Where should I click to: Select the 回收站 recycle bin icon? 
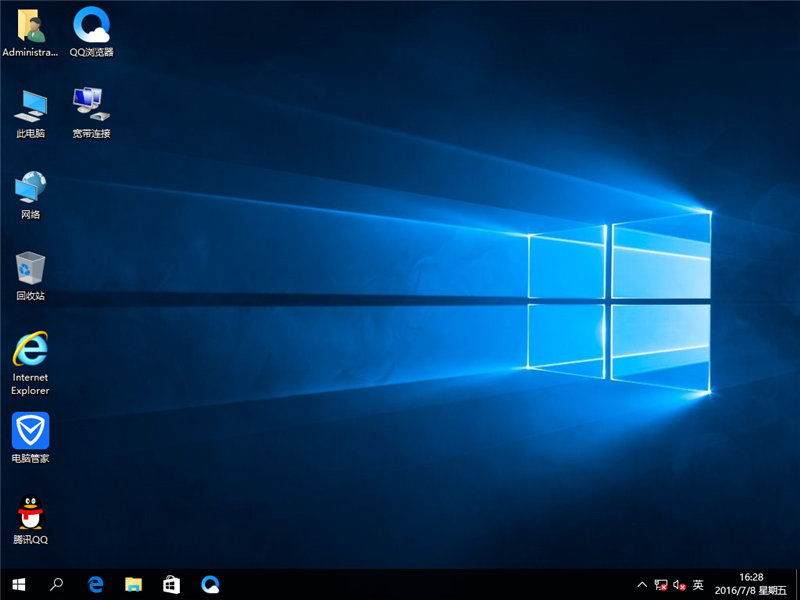coord(31,276)
